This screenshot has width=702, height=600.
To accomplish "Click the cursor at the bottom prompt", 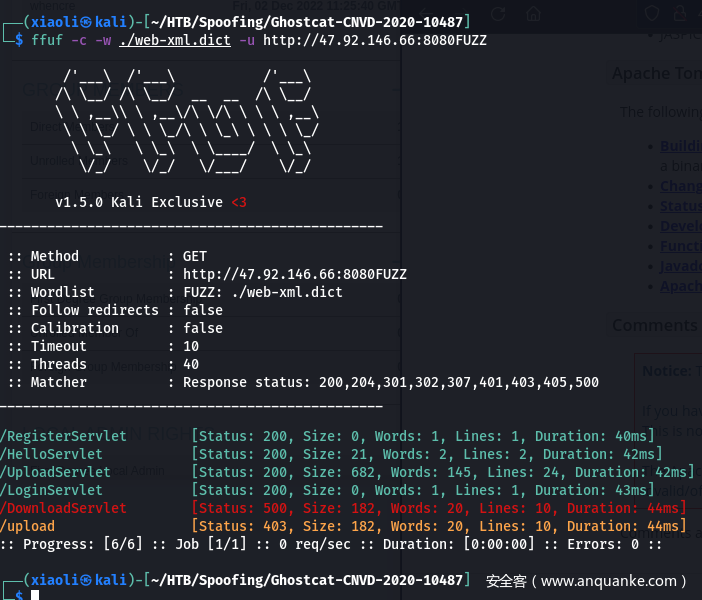I will pyautogui.click(x=35, y=595).
